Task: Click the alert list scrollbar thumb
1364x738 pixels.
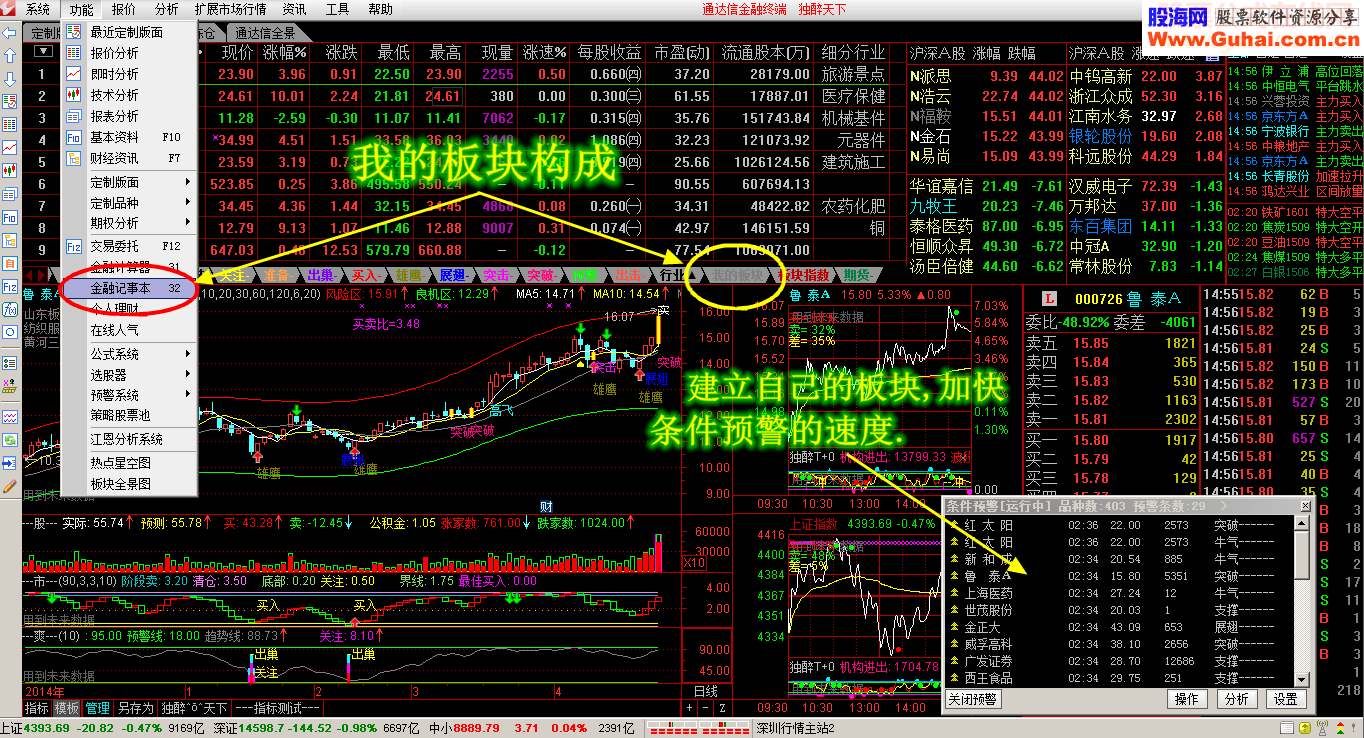Action: point(1301,554)
